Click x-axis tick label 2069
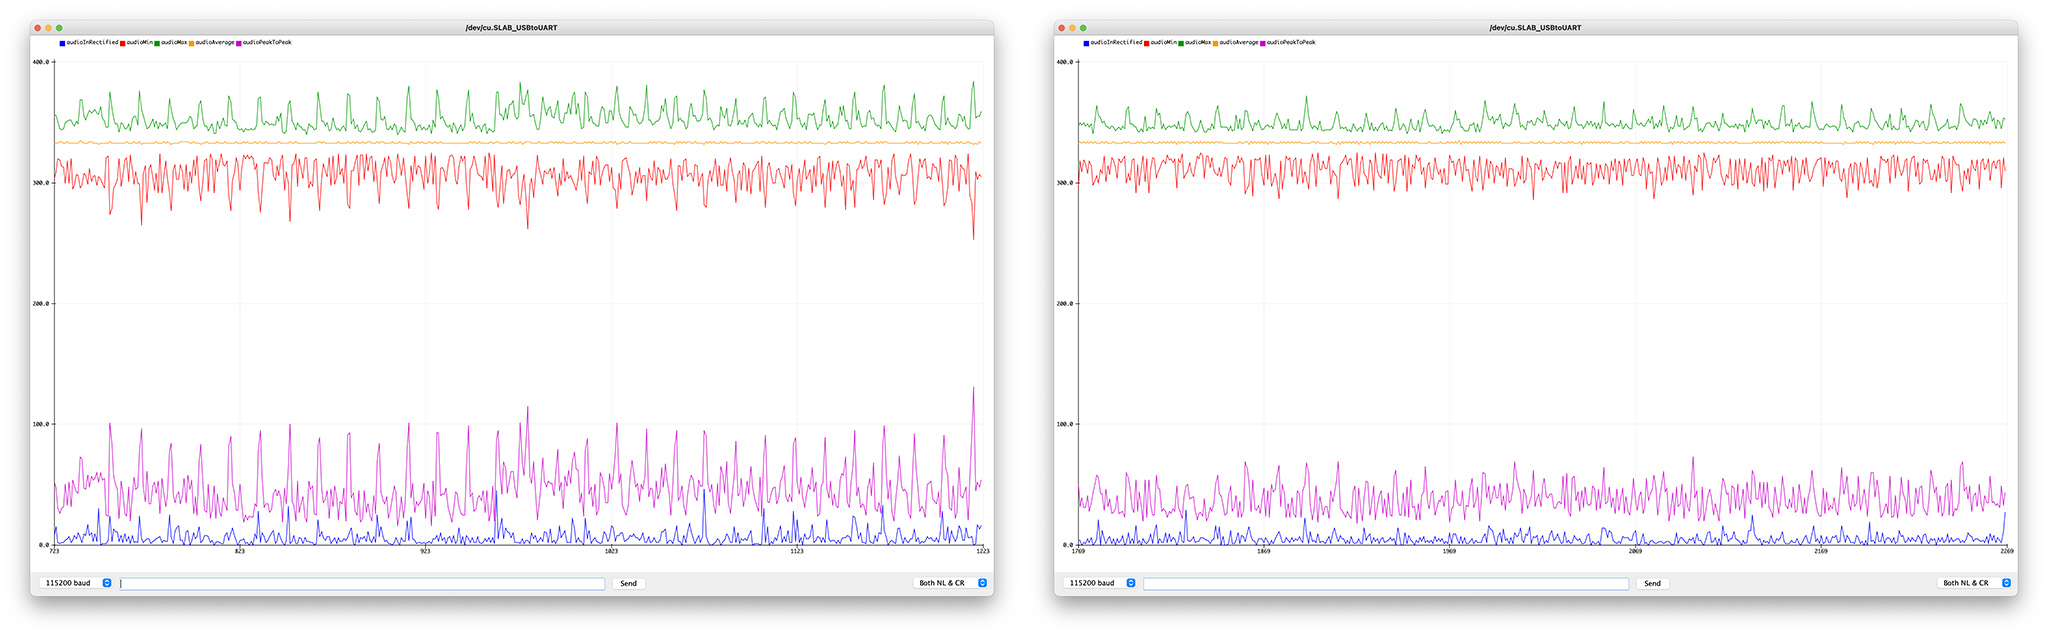Image resolution: width=2048 pixels, height=636 pixels. (1635, 552)
